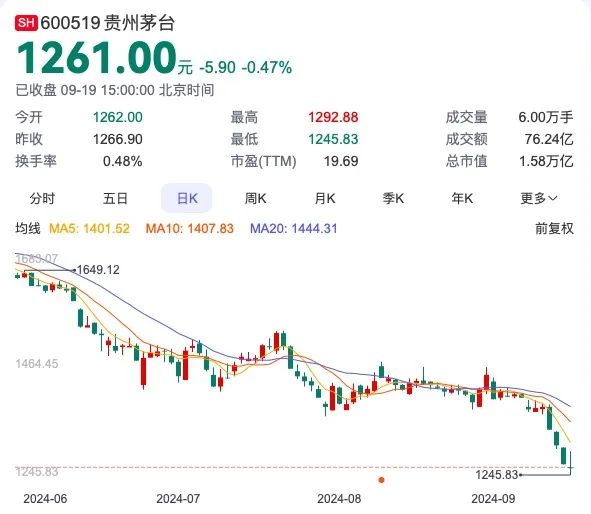Toggle the MA5 moving average indicator
The width and height of the screenshot is (591, 514).
(89, 228)
